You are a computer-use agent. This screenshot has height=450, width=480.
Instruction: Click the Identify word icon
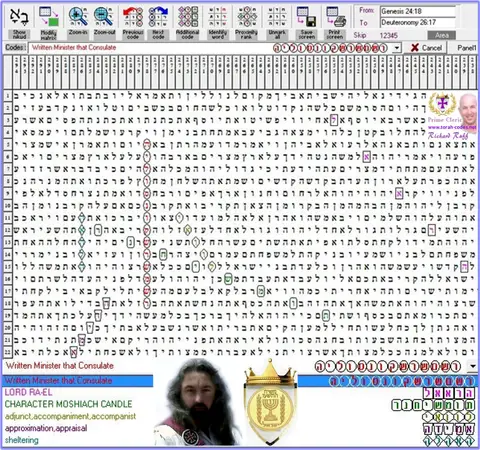click(217, 17)
